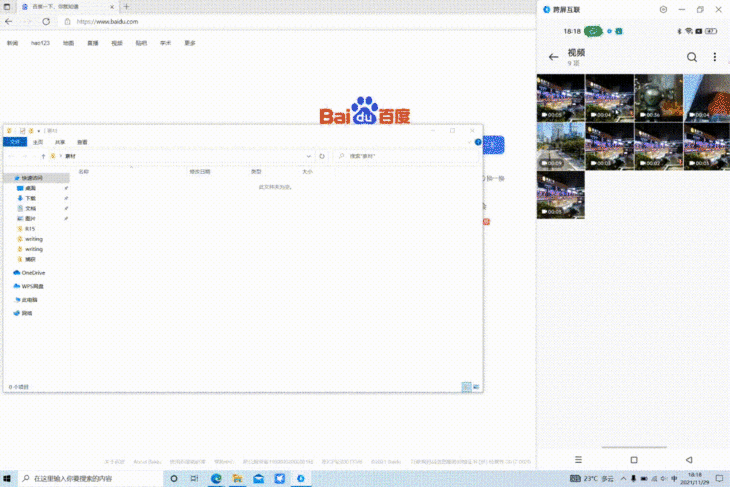Open File Explorer help icon
The image size is (730, 487).
[478, 142]
